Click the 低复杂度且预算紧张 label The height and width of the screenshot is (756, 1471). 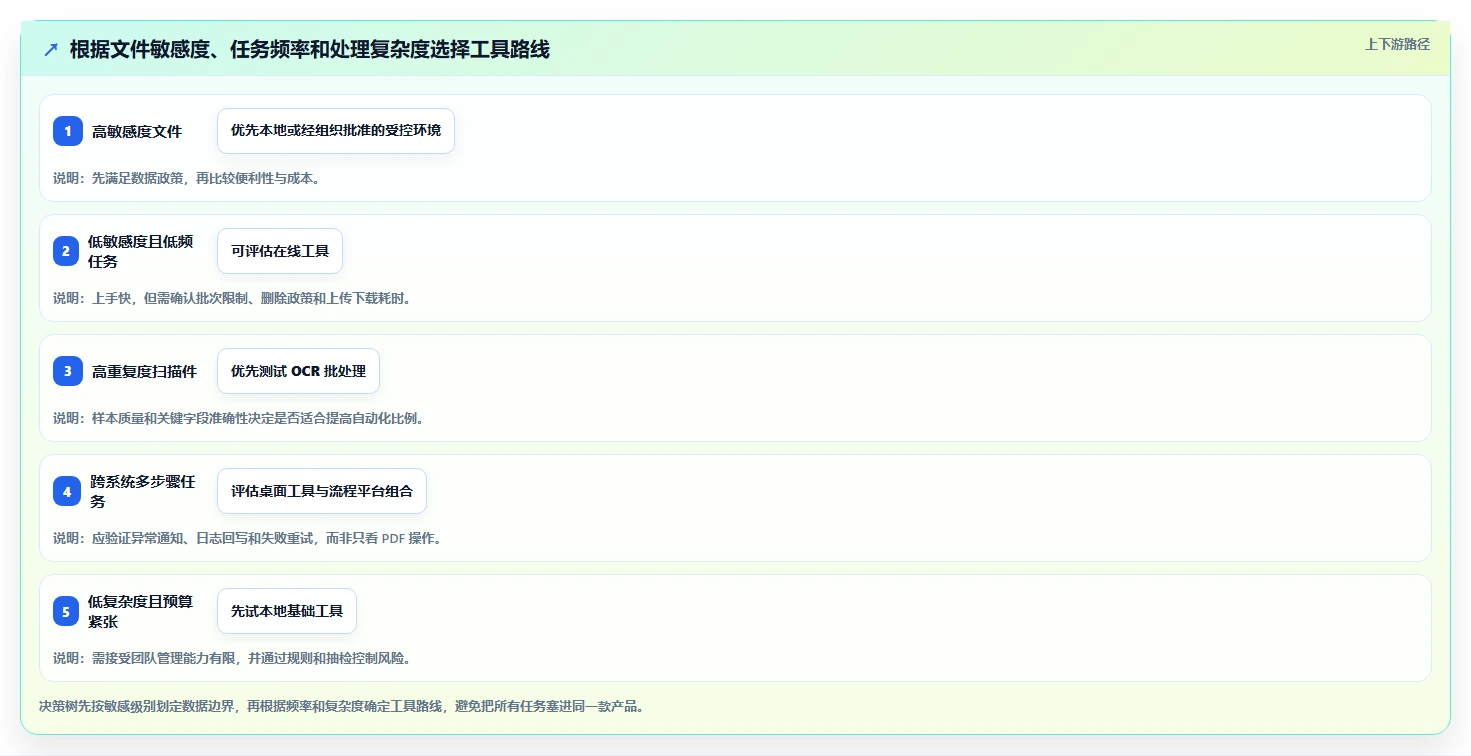click(x=141, y=611)
